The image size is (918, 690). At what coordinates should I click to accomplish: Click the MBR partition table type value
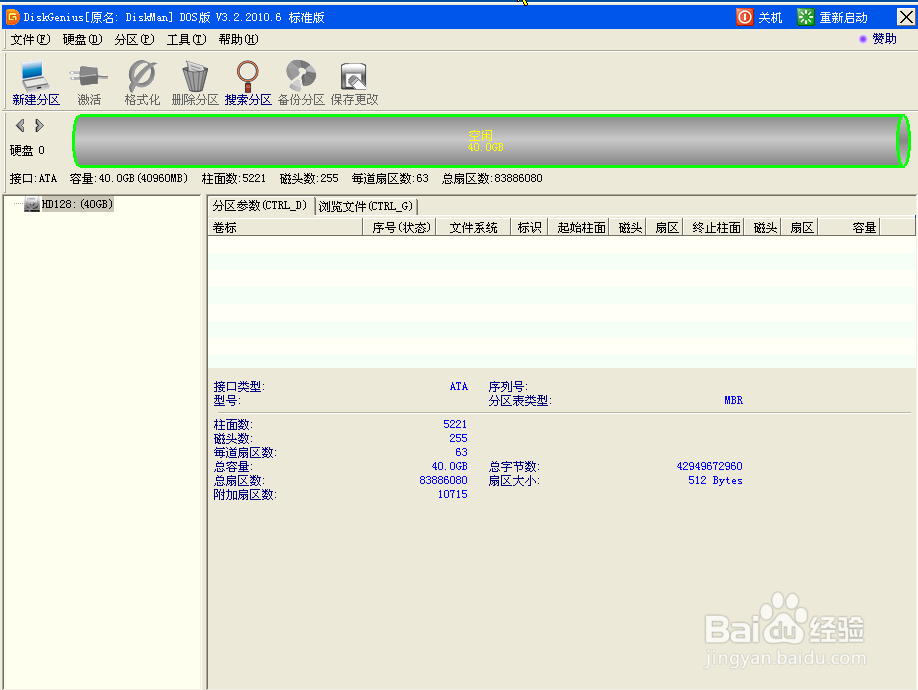coord(733,400)
